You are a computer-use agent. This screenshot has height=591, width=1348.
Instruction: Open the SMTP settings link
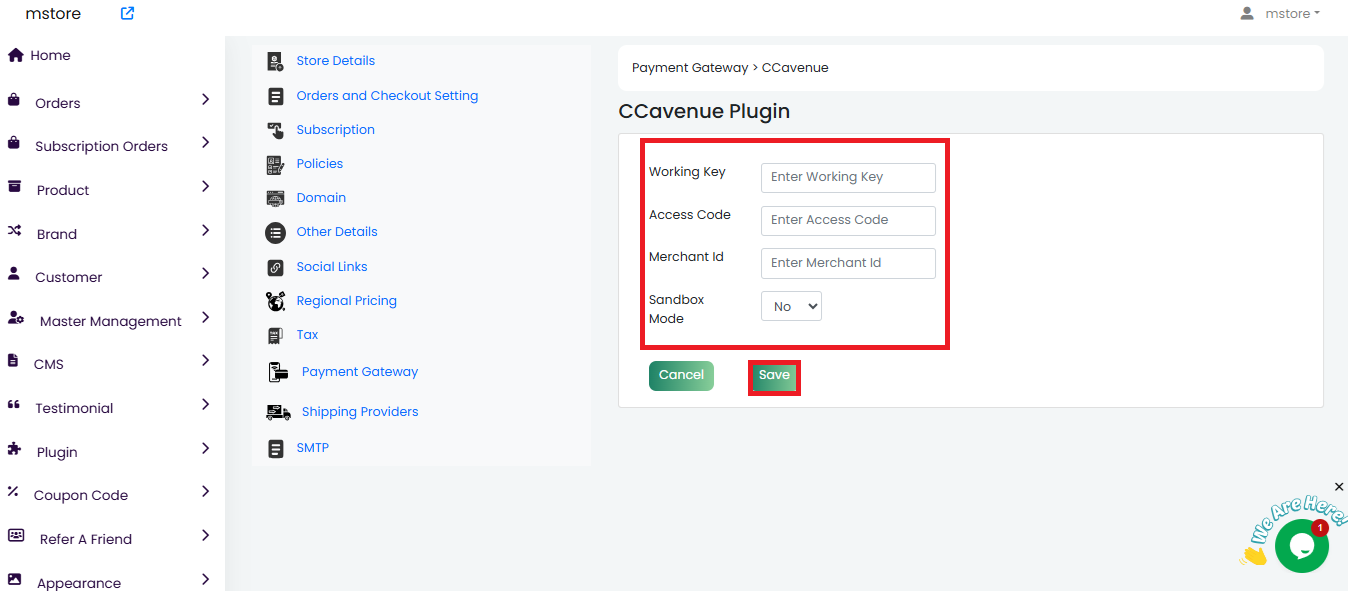[312, 448]
